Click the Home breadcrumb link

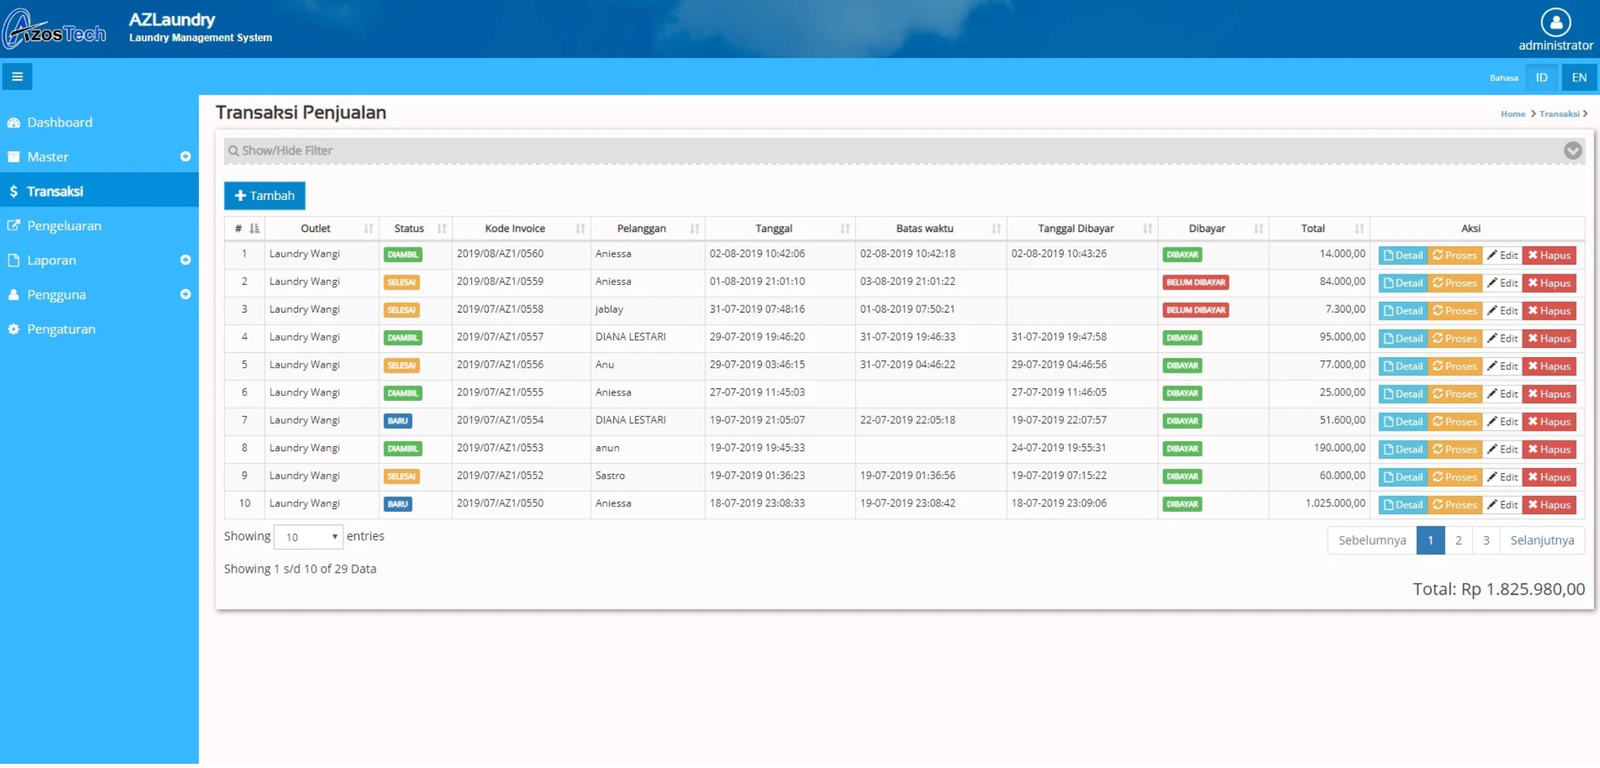click(1512, 114)
